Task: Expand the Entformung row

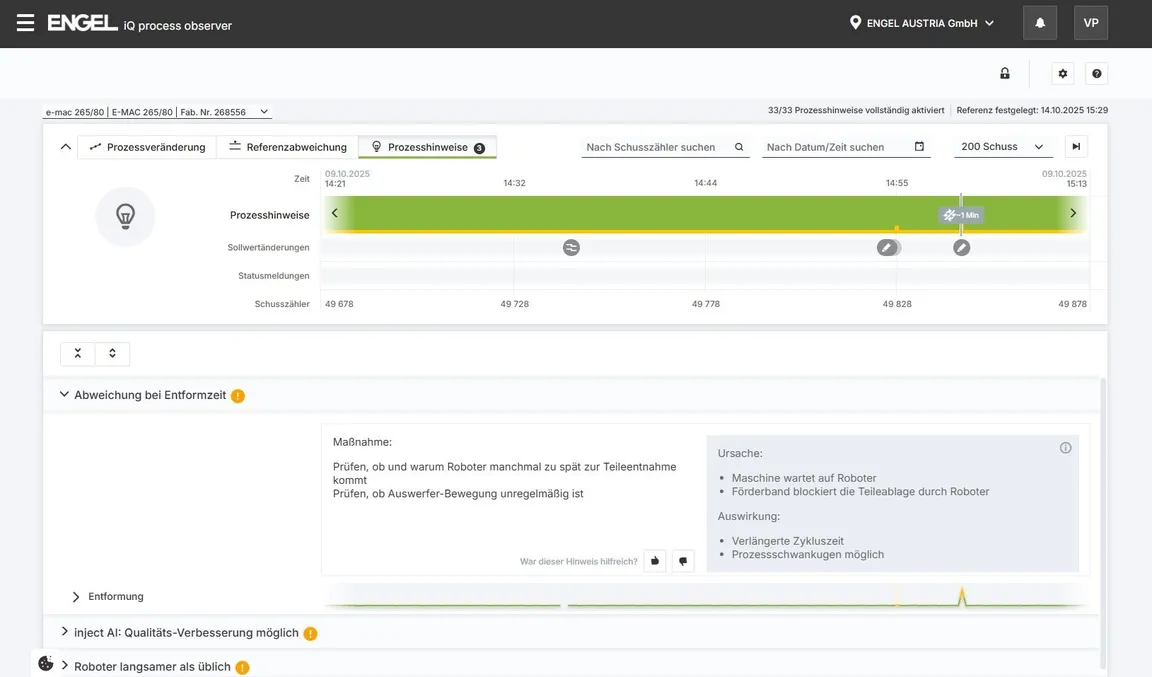Action: (76, 597)
